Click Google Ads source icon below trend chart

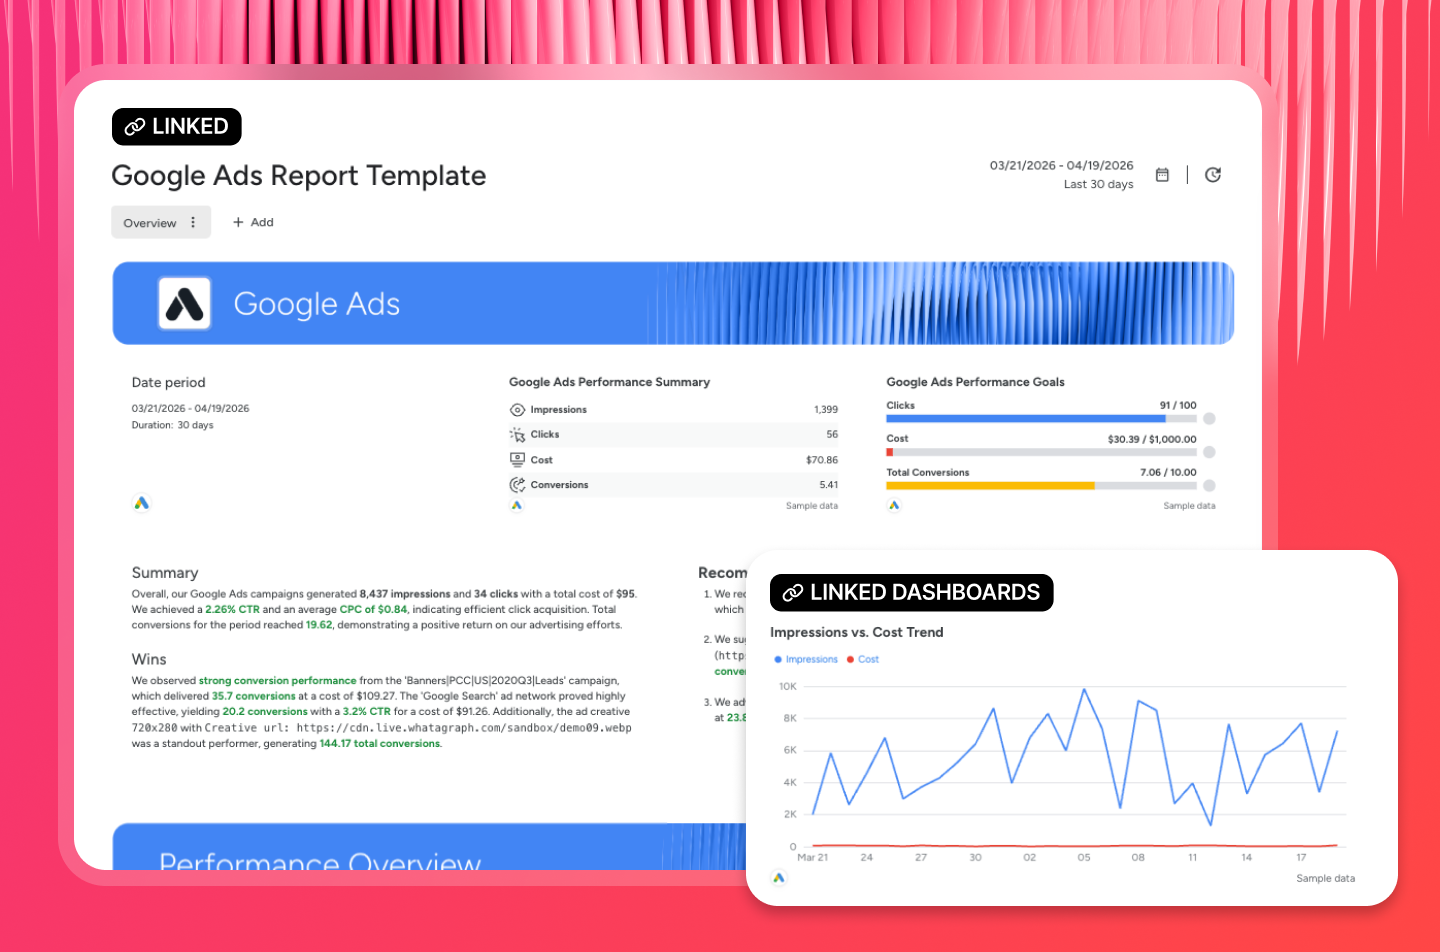tap(779, 878)
